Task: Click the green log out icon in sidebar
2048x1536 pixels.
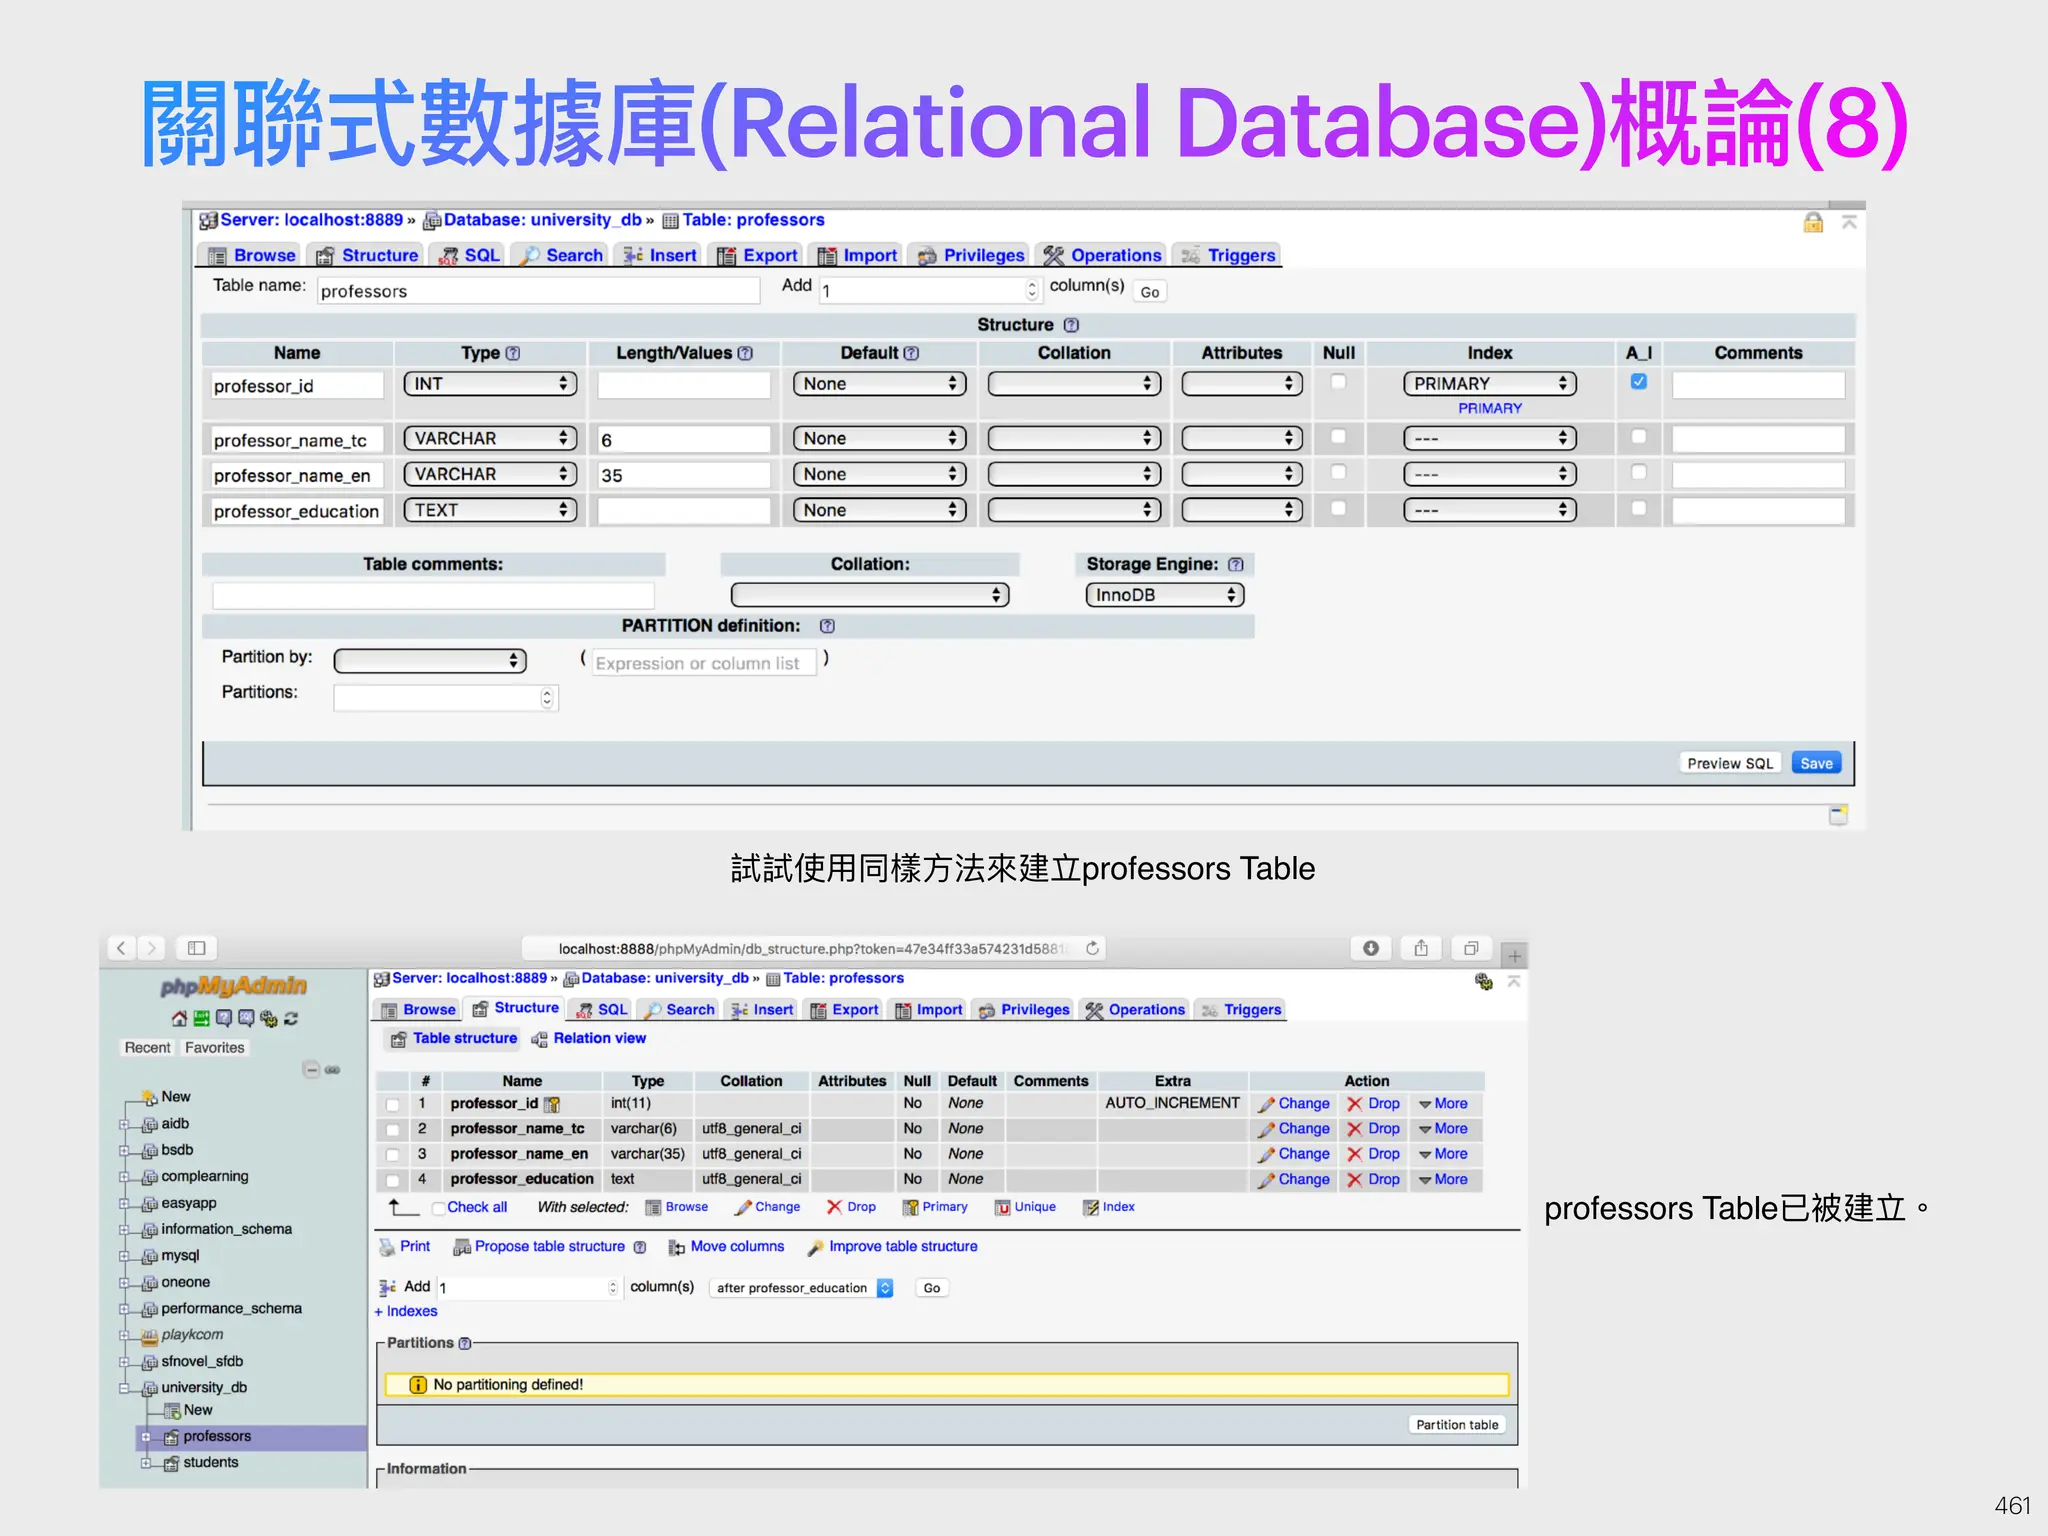Action: click(201, 1018)
